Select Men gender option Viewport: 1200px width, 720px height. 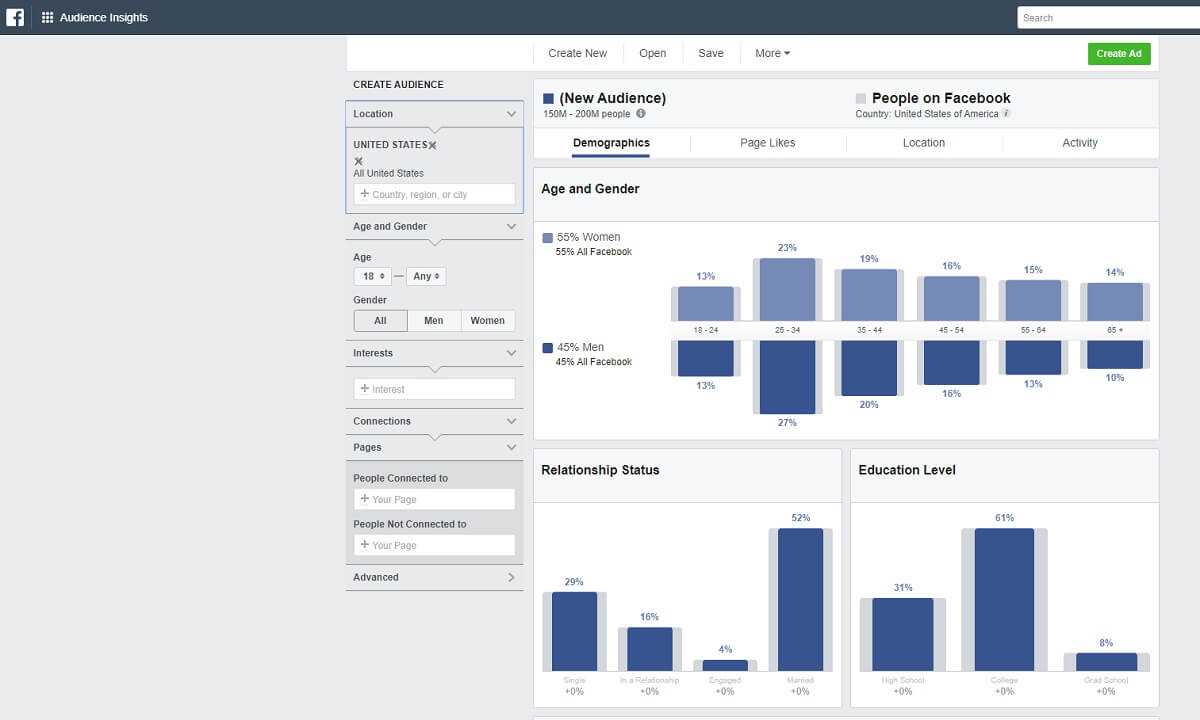[x=434, y=321]
